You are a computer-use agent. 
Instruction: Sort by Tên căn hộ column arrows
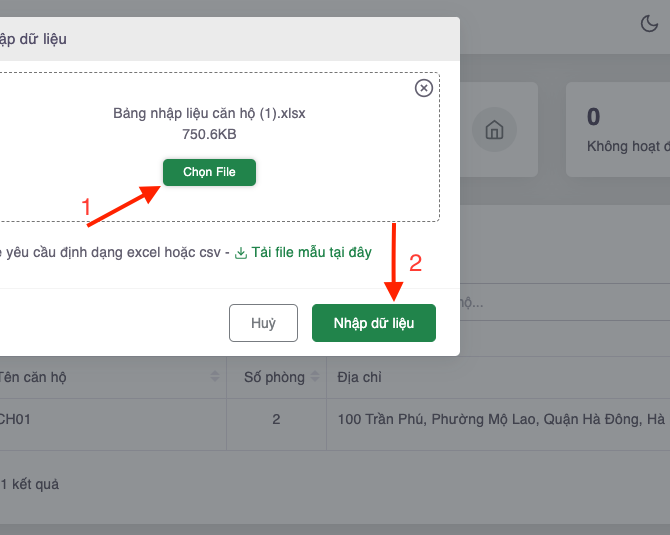215,377
